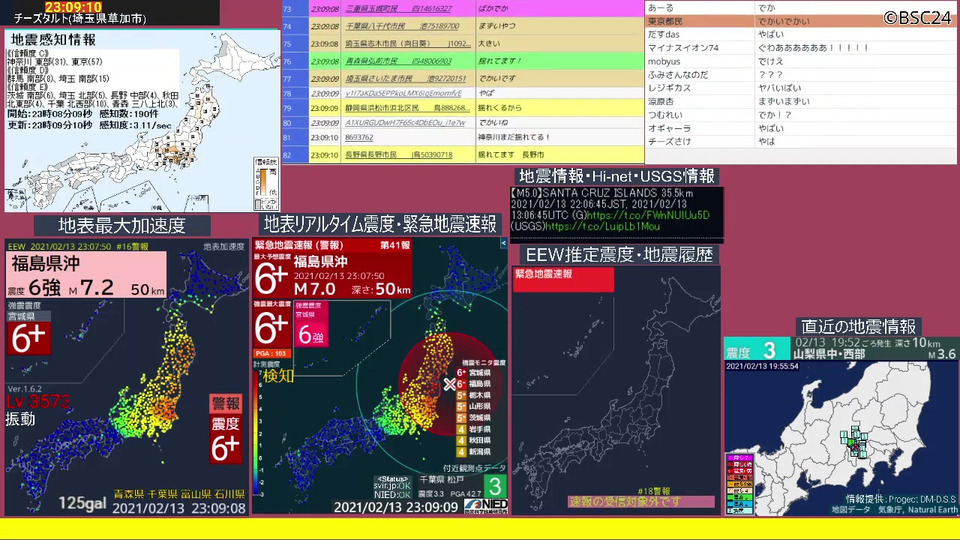Click the 新潟県 4 entry in the prefecture list
The width and height of the screenshot is (960, 540).
(473, 452)
